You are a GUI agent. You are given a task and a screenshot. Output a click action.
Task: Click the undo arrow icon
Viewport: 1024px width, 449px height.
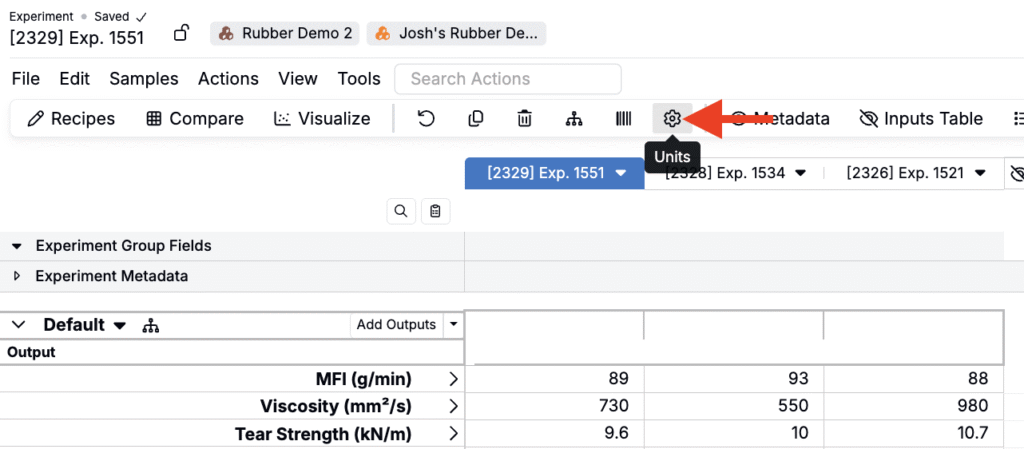point(426,119)
